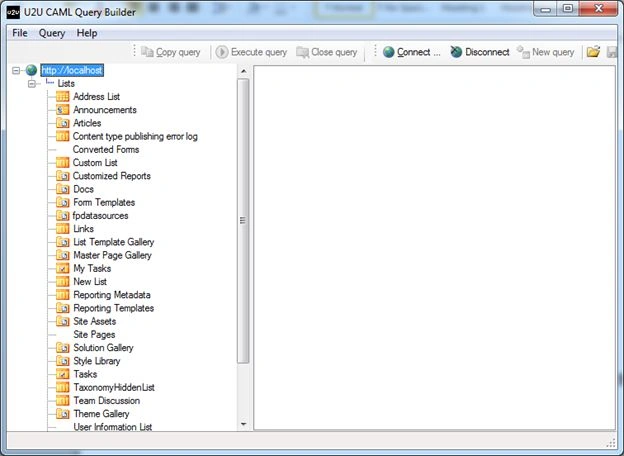Click the tree scrollbar down arrow
This screenshot has height=456, width=624.
point(244,425)
